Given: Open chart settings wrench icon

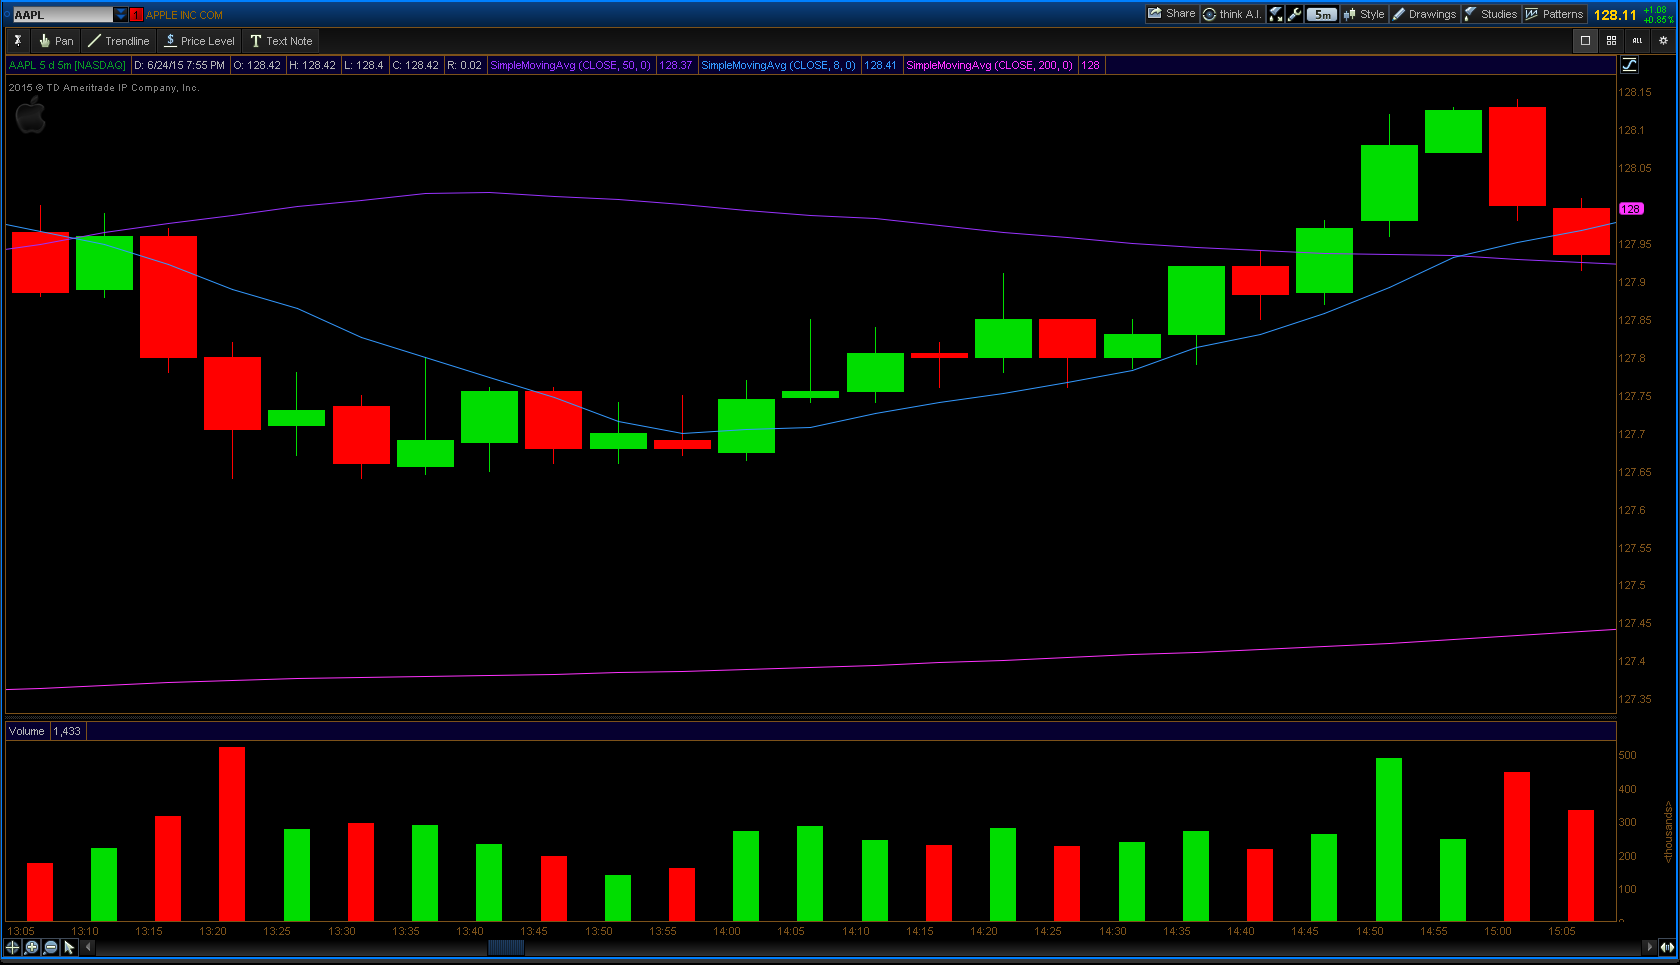Looking at the screenshot, I should (1295, 14).
